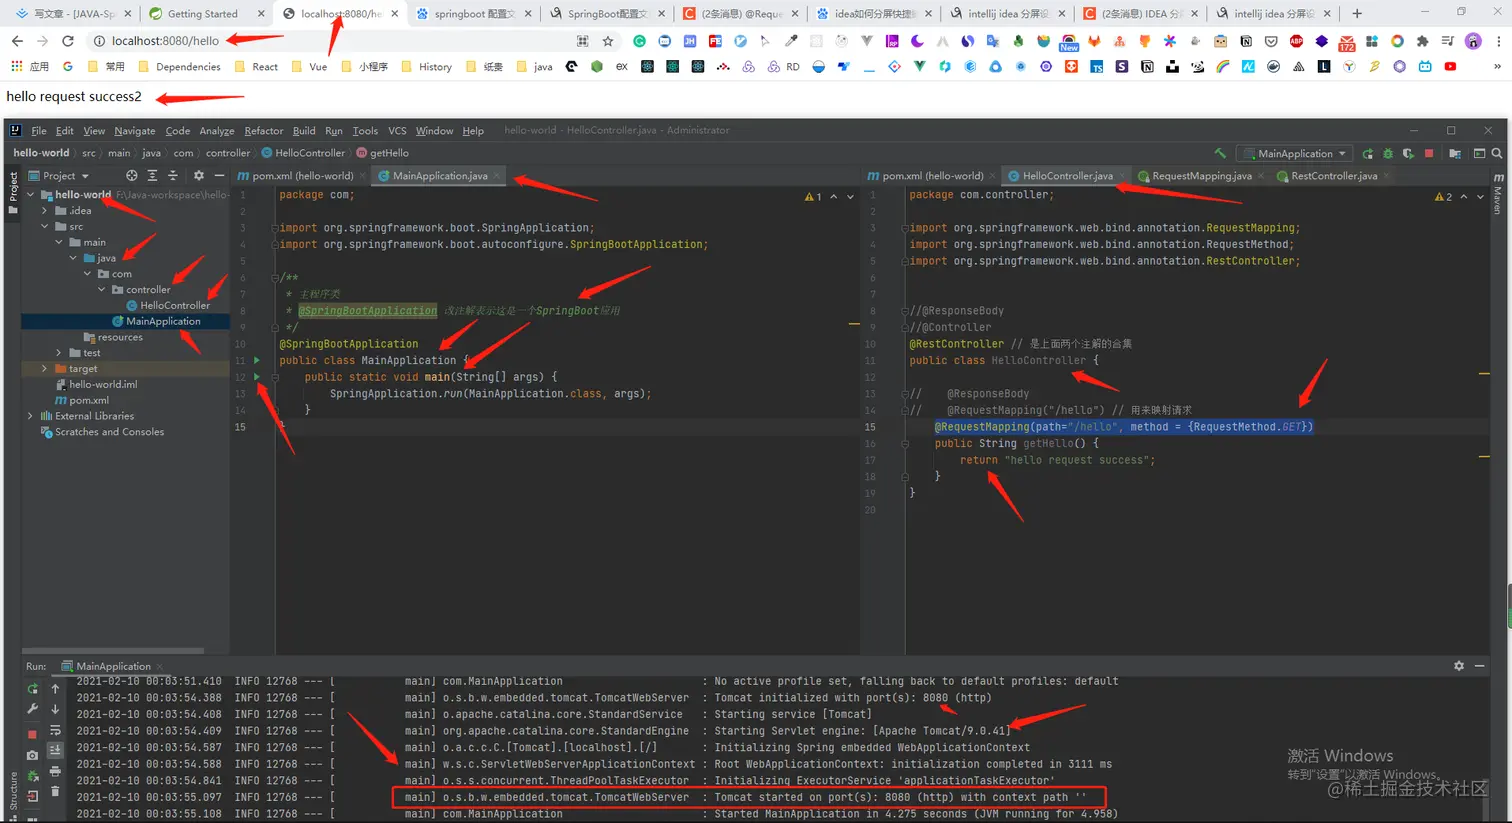1512x823 pixels.
Task: Click the locate-file target icon in Project panel
Action: click(132, 175)
